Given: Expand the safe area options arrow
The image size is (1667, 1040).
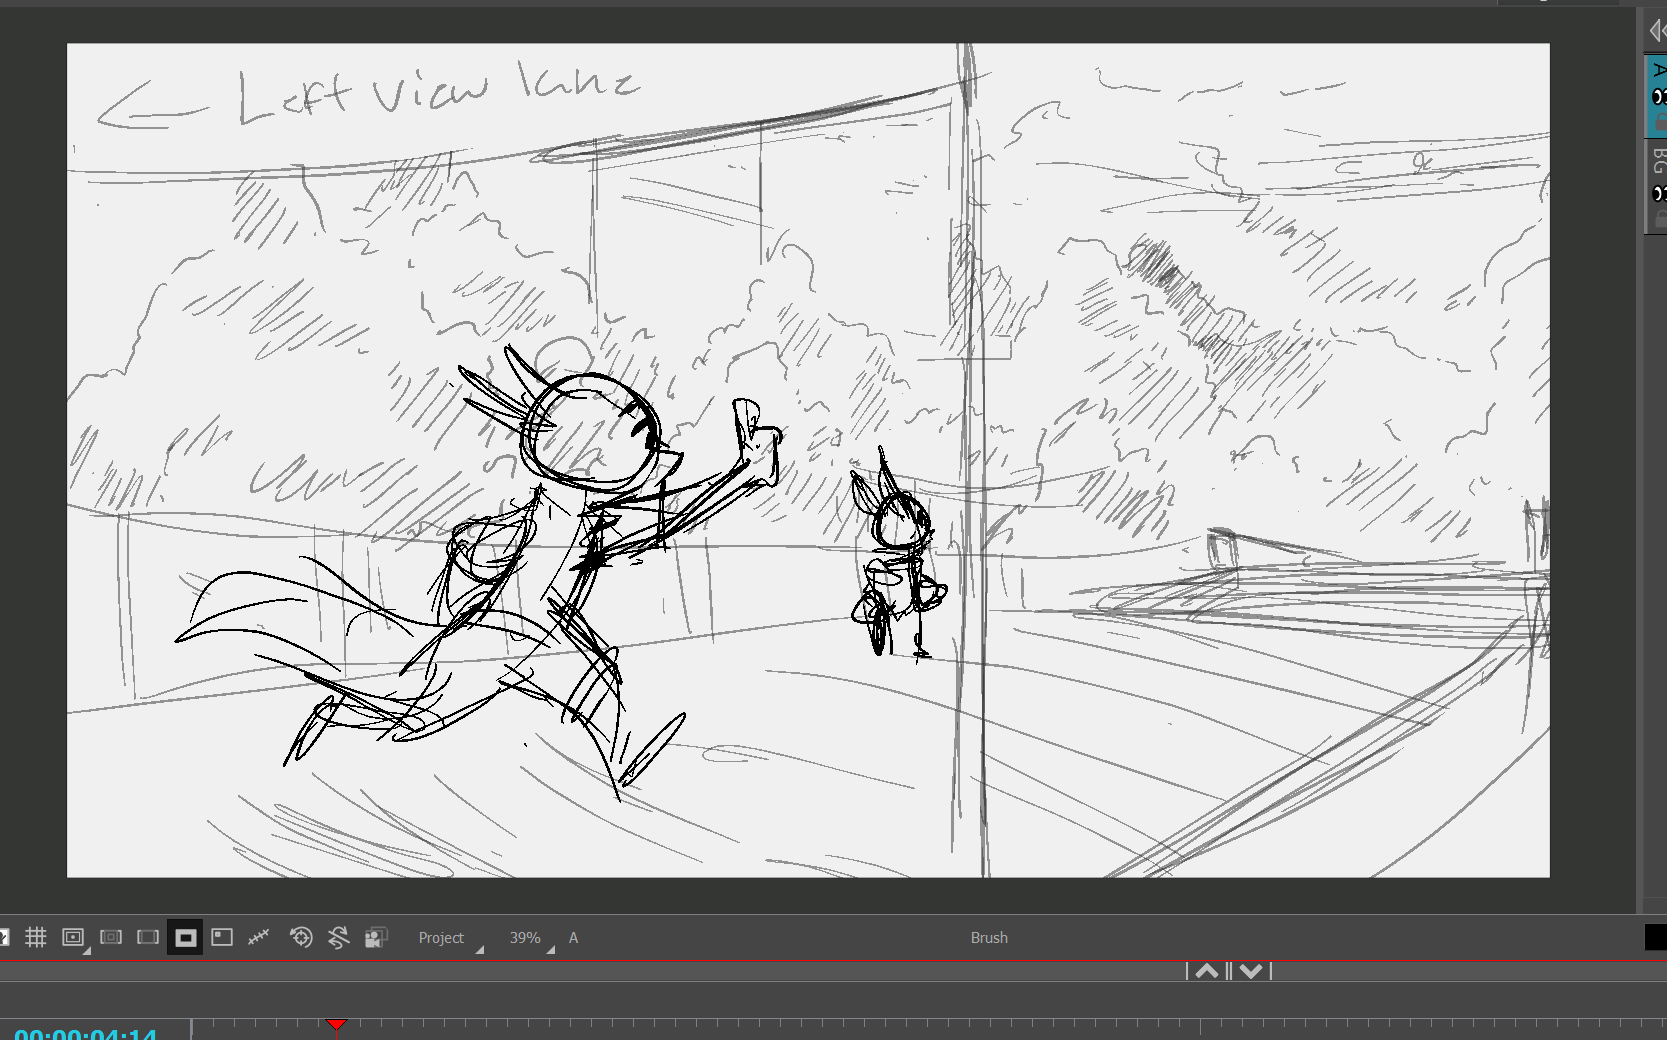Looking at the screenshot, I should (87, 950).
